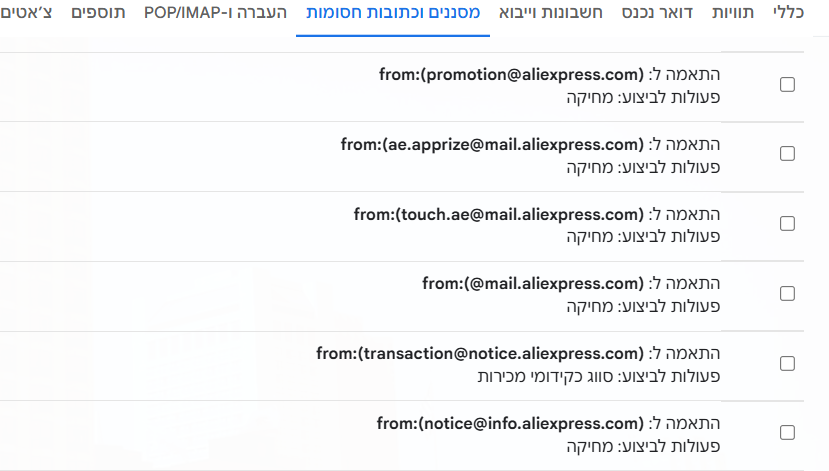The image size is (829, 471).
Task: Select the touch.ae@mail.aliexpress.com filter checkbox
Action: pyautogui.click(x=787, y=224)
